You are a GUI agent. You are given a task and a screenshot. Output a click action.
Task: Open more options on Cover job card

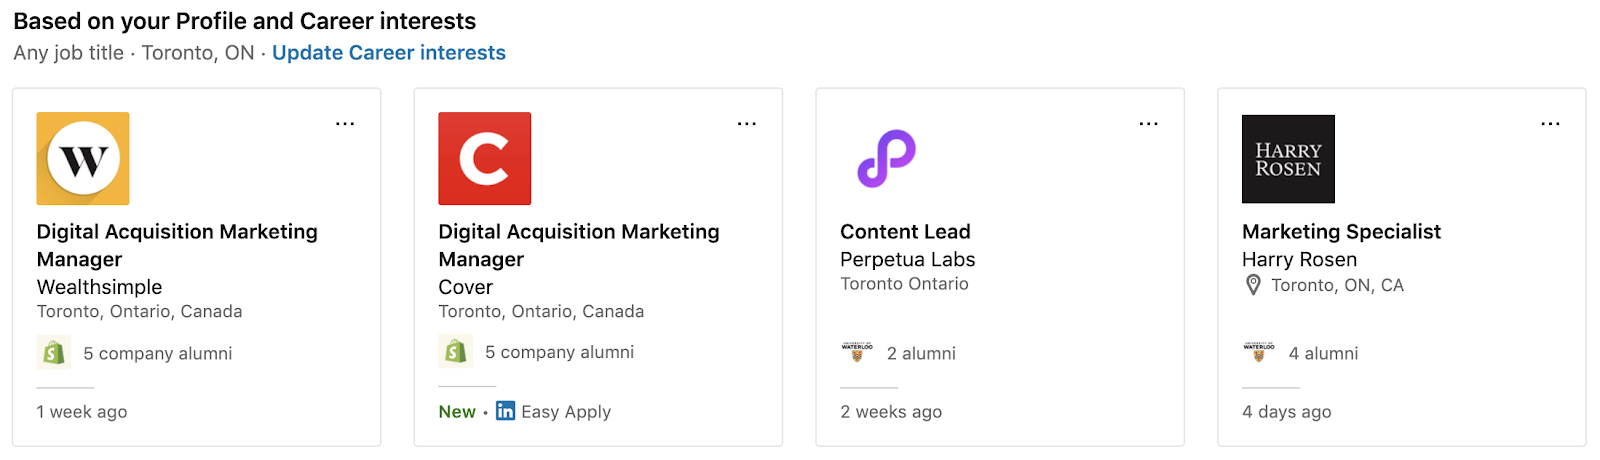[x=747, y=124]
